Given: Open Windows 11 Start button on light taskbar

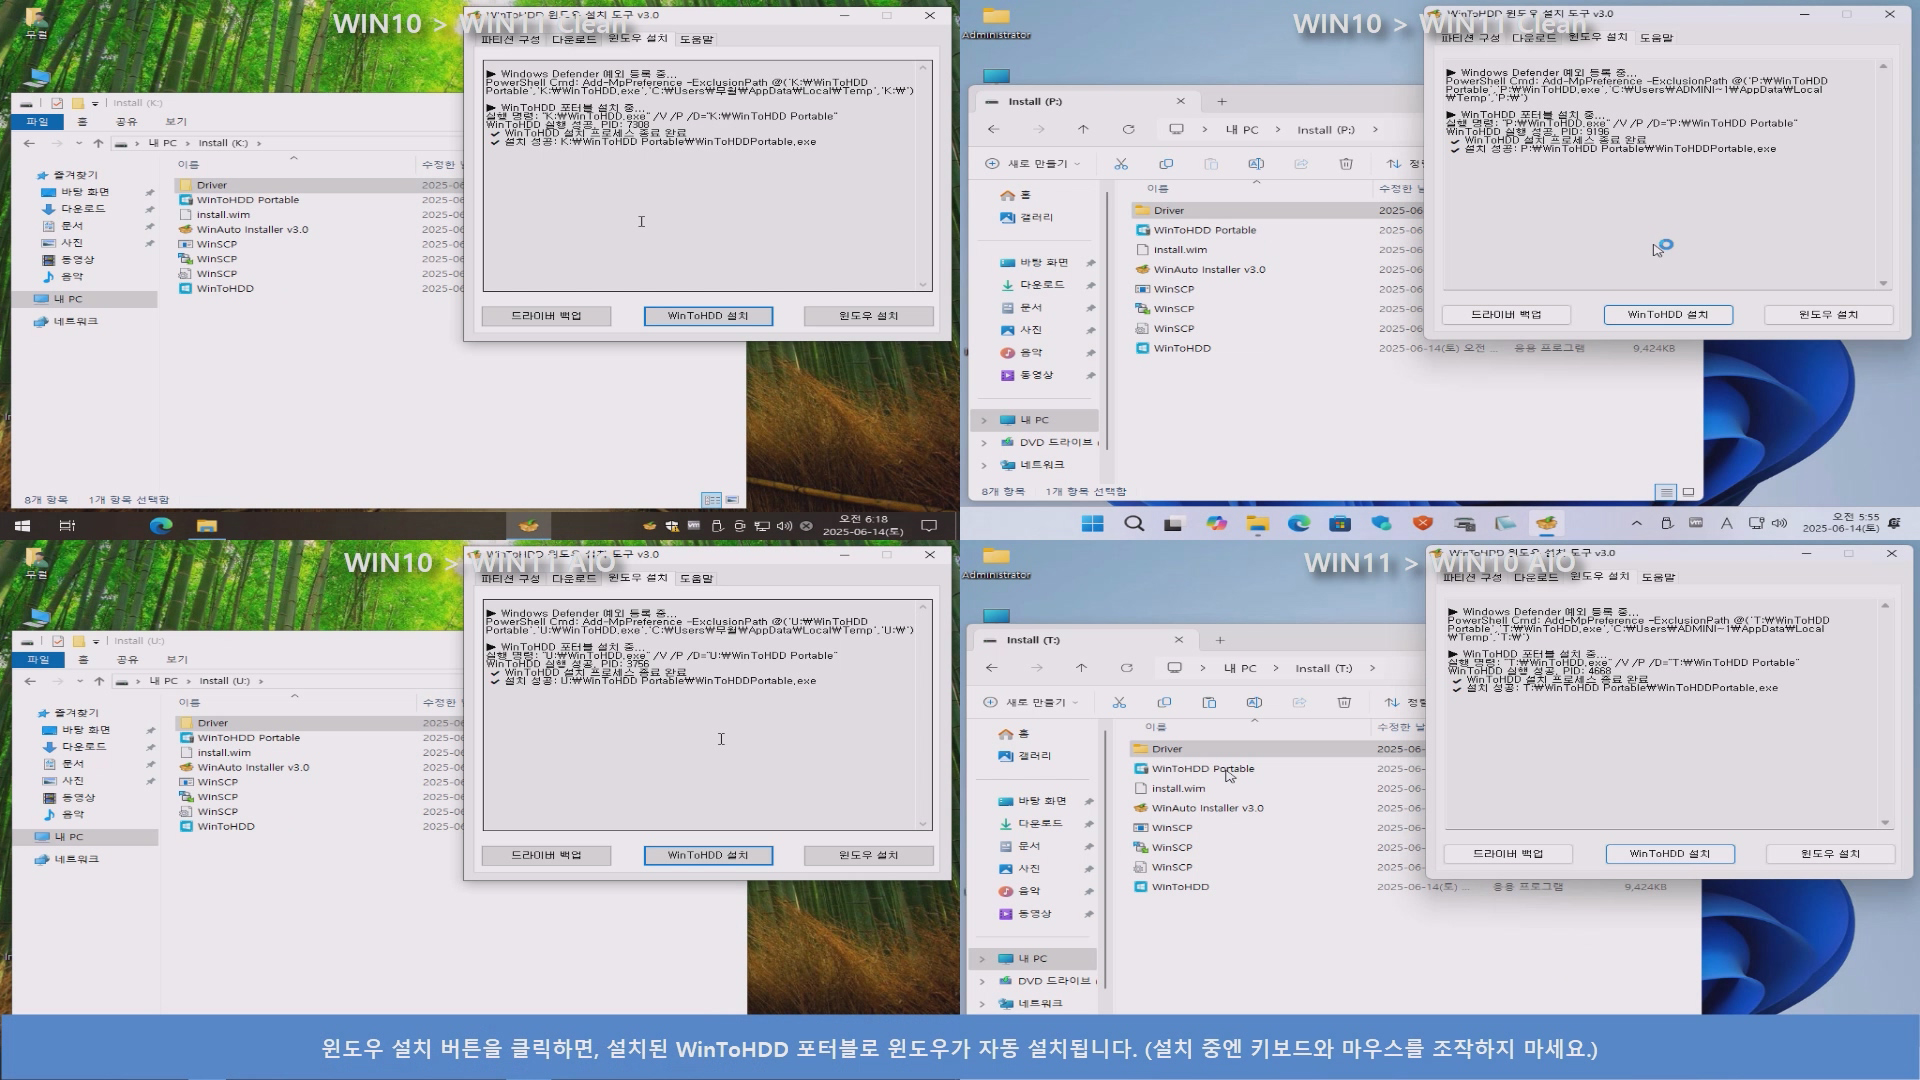Looking at the screenshot, I should [x=1092, y=523].
